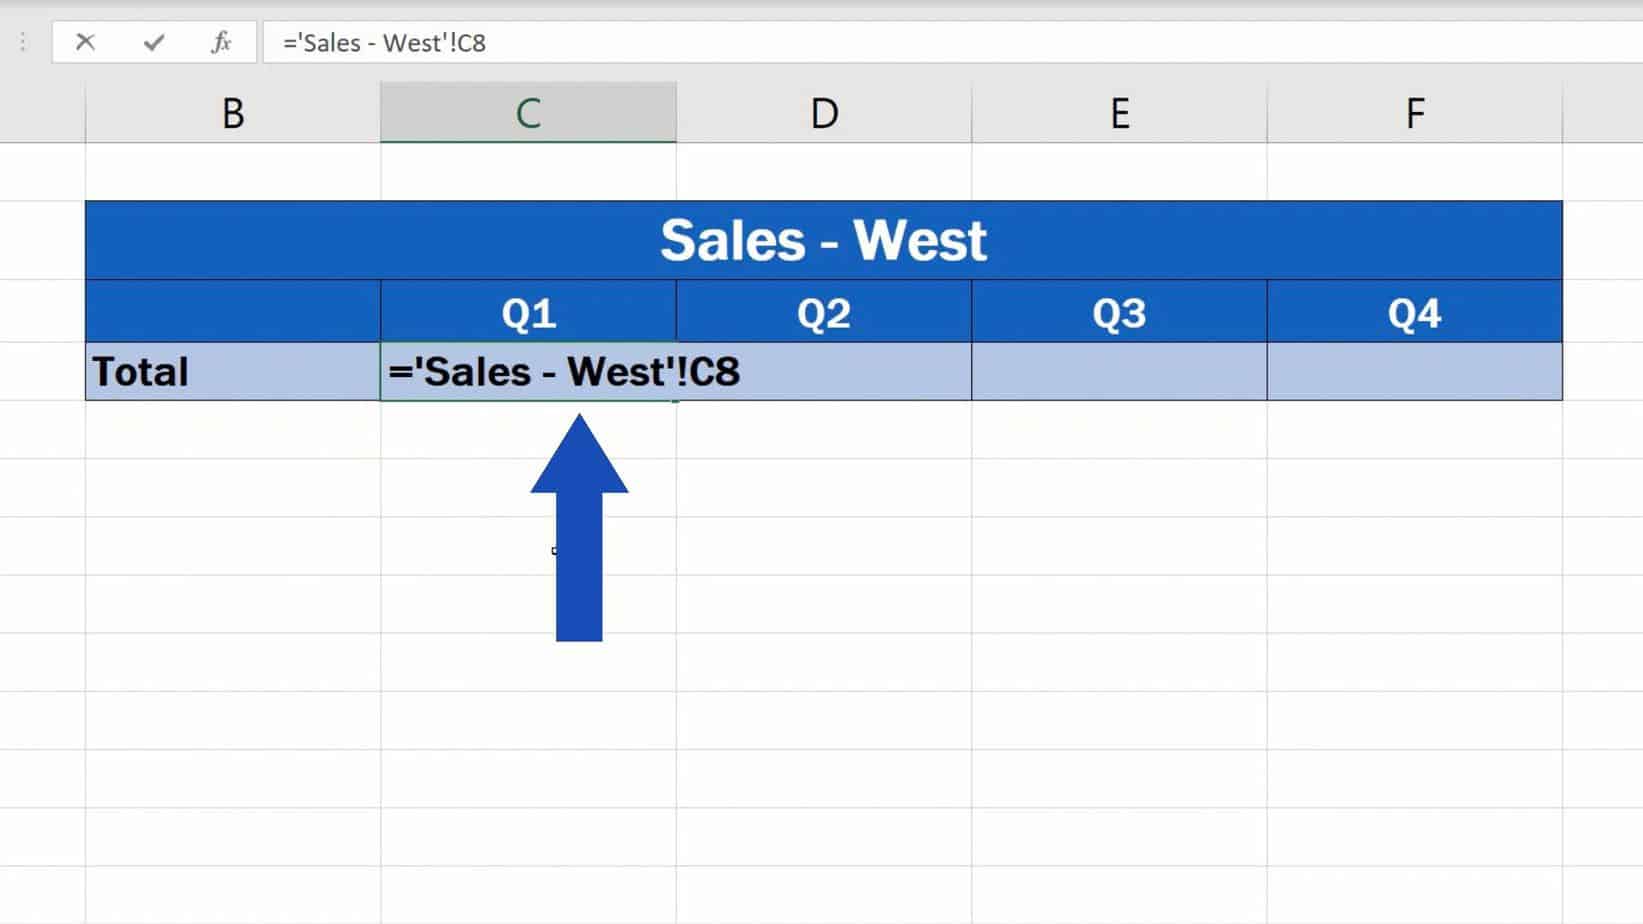Open the Insert Function fx dialog
The height and width of the screenshot is (924, 1643).
[x=221, y=42]
